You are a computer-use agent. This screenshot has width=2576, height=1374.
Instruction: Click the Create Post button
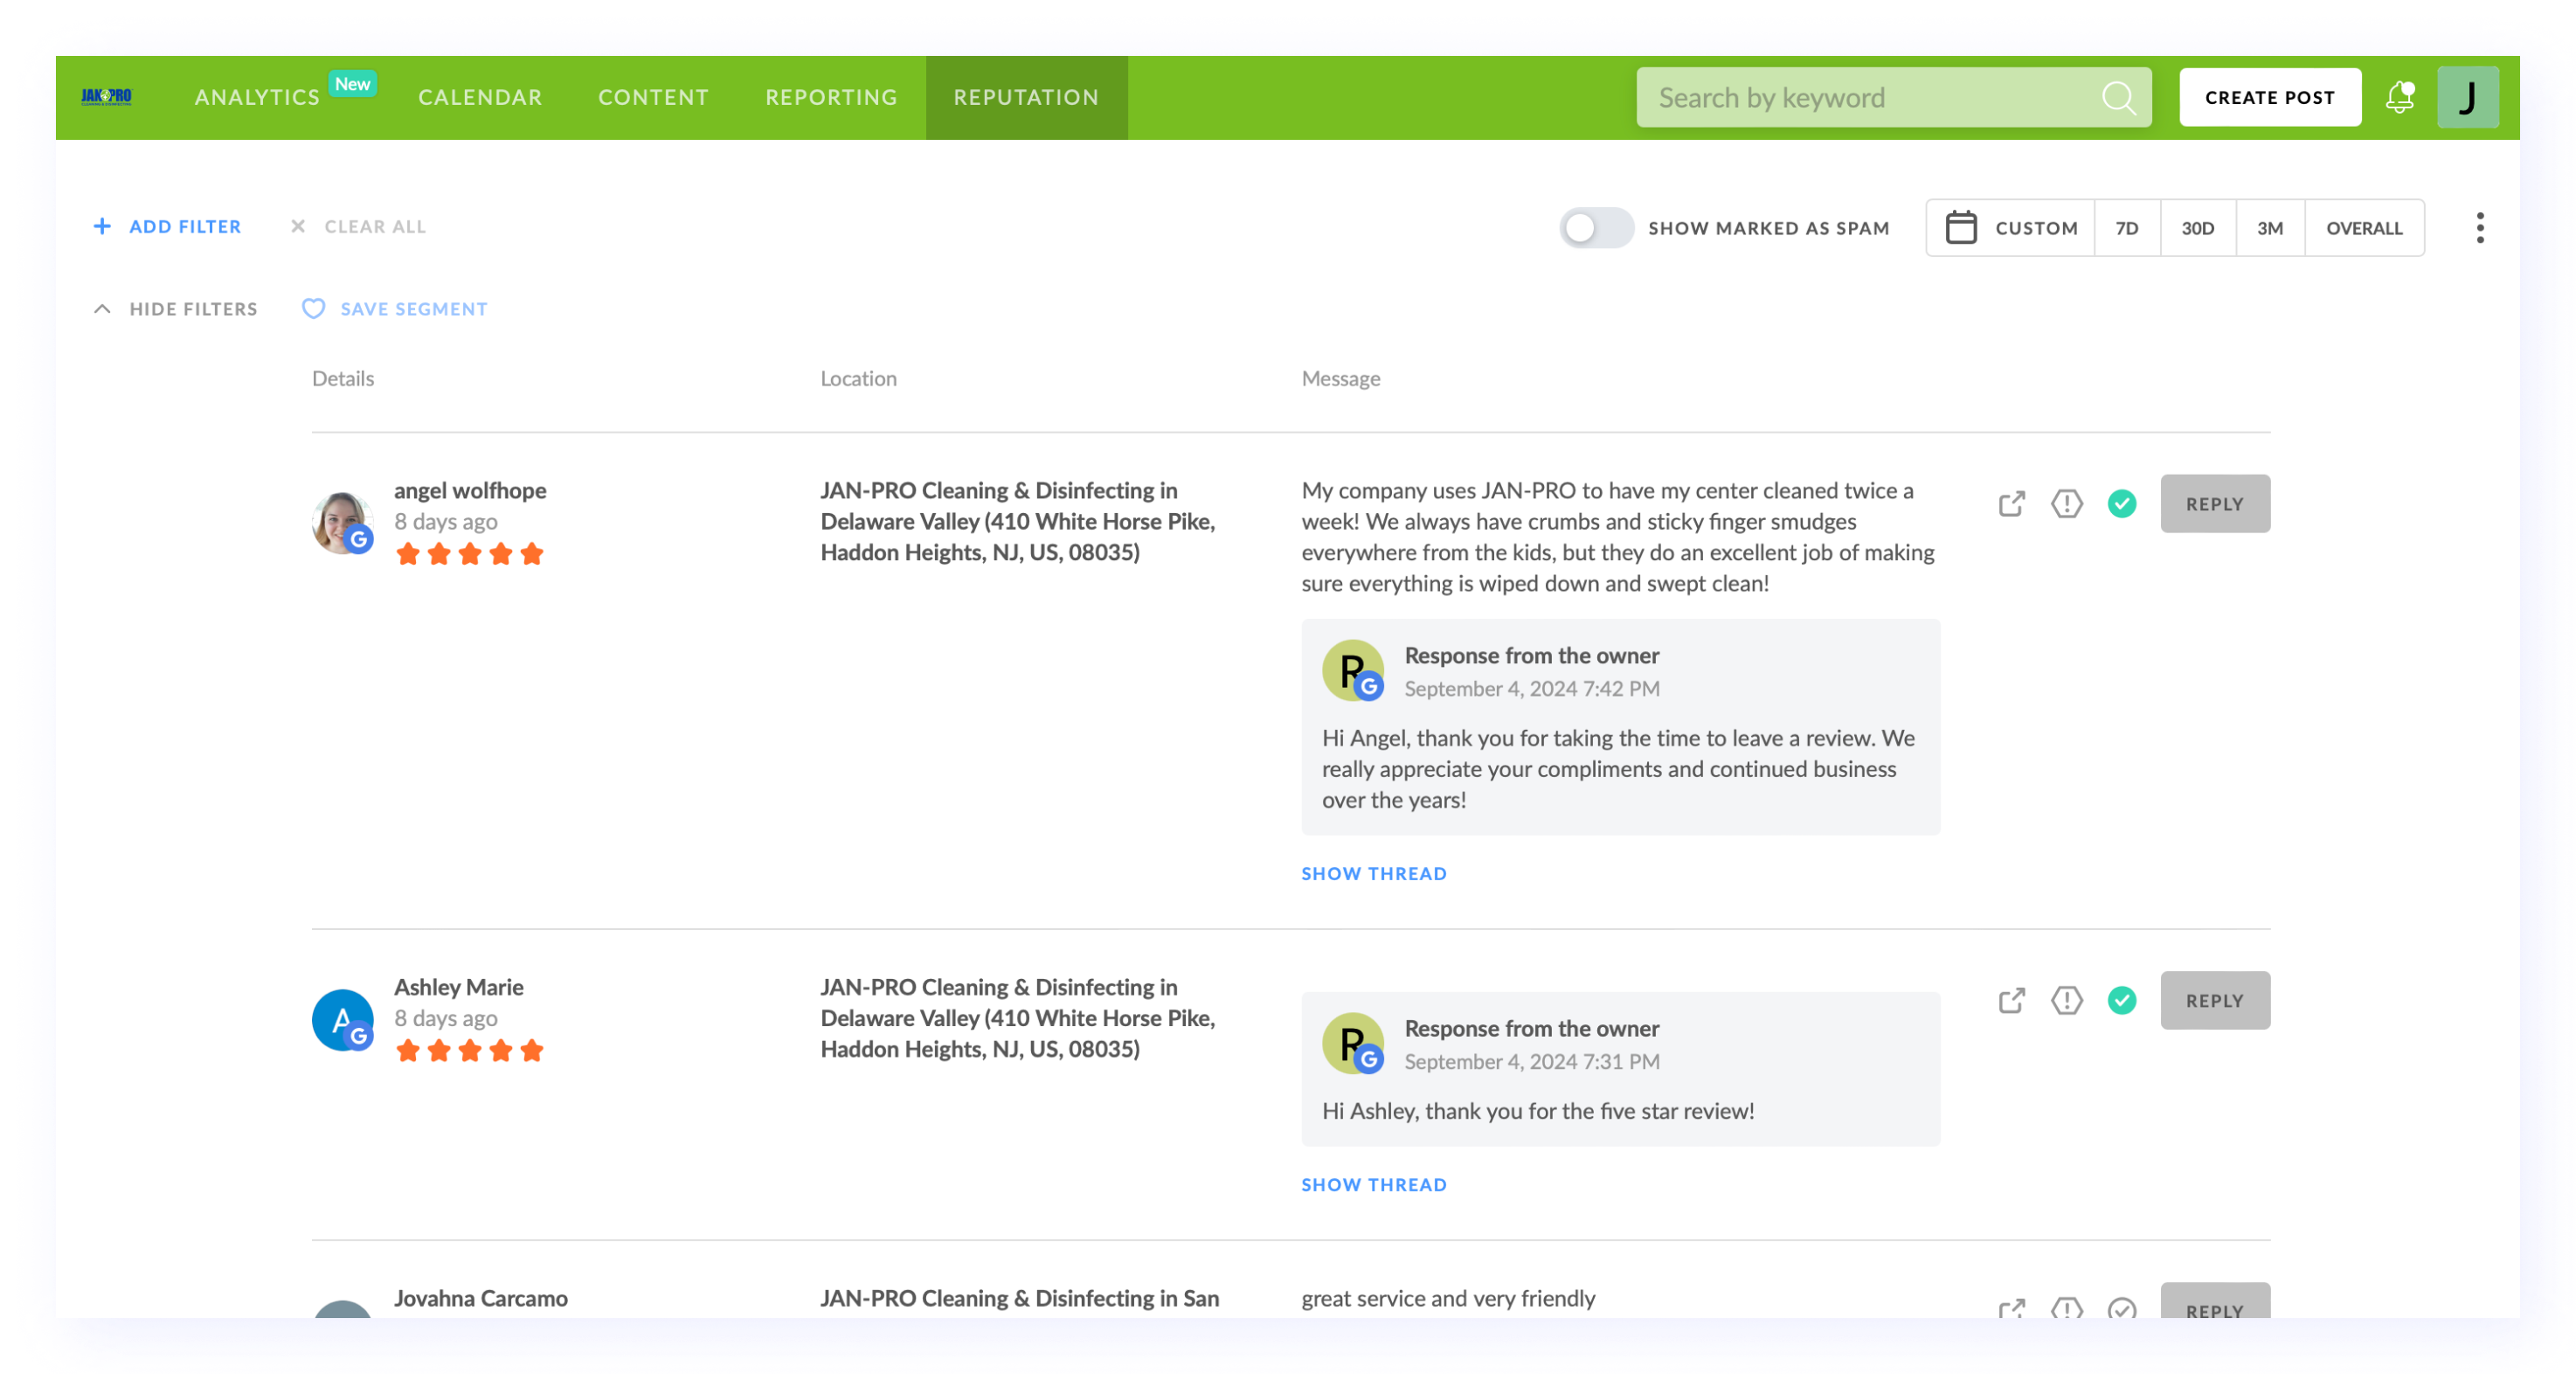(2269, 97)
